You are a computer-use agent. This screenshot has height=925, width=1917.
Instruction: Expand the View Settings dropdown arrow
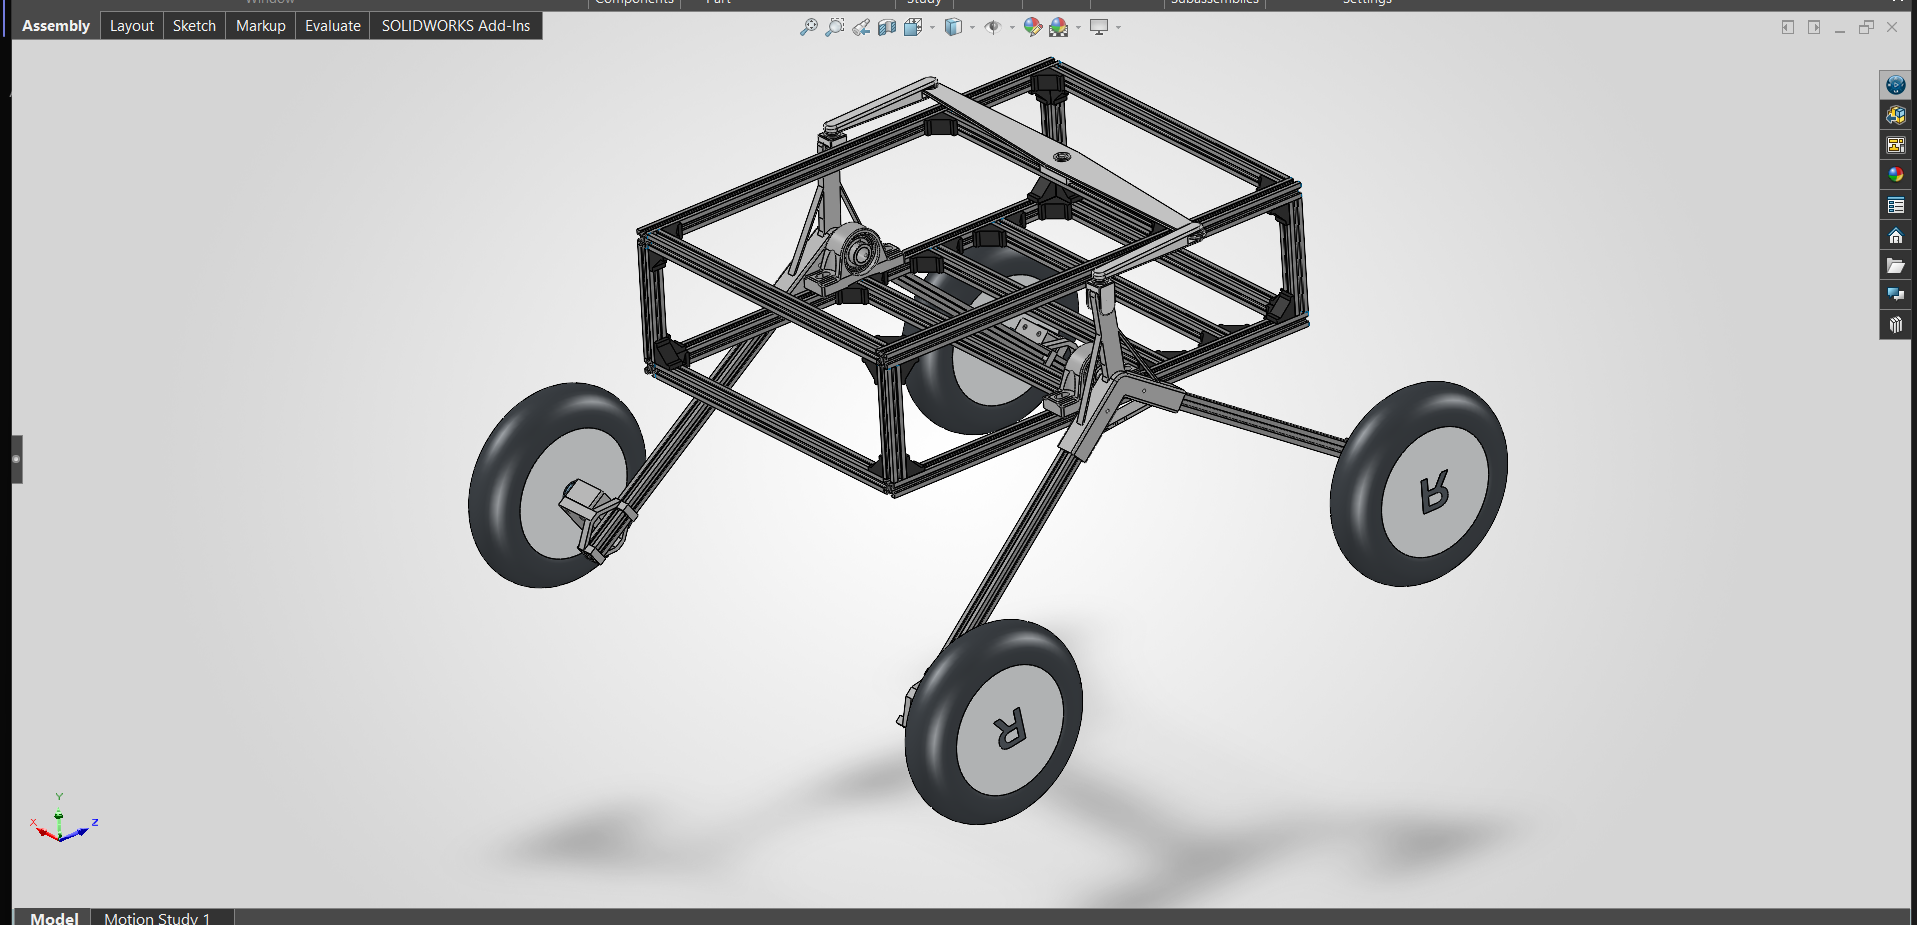coord(1118,27)
